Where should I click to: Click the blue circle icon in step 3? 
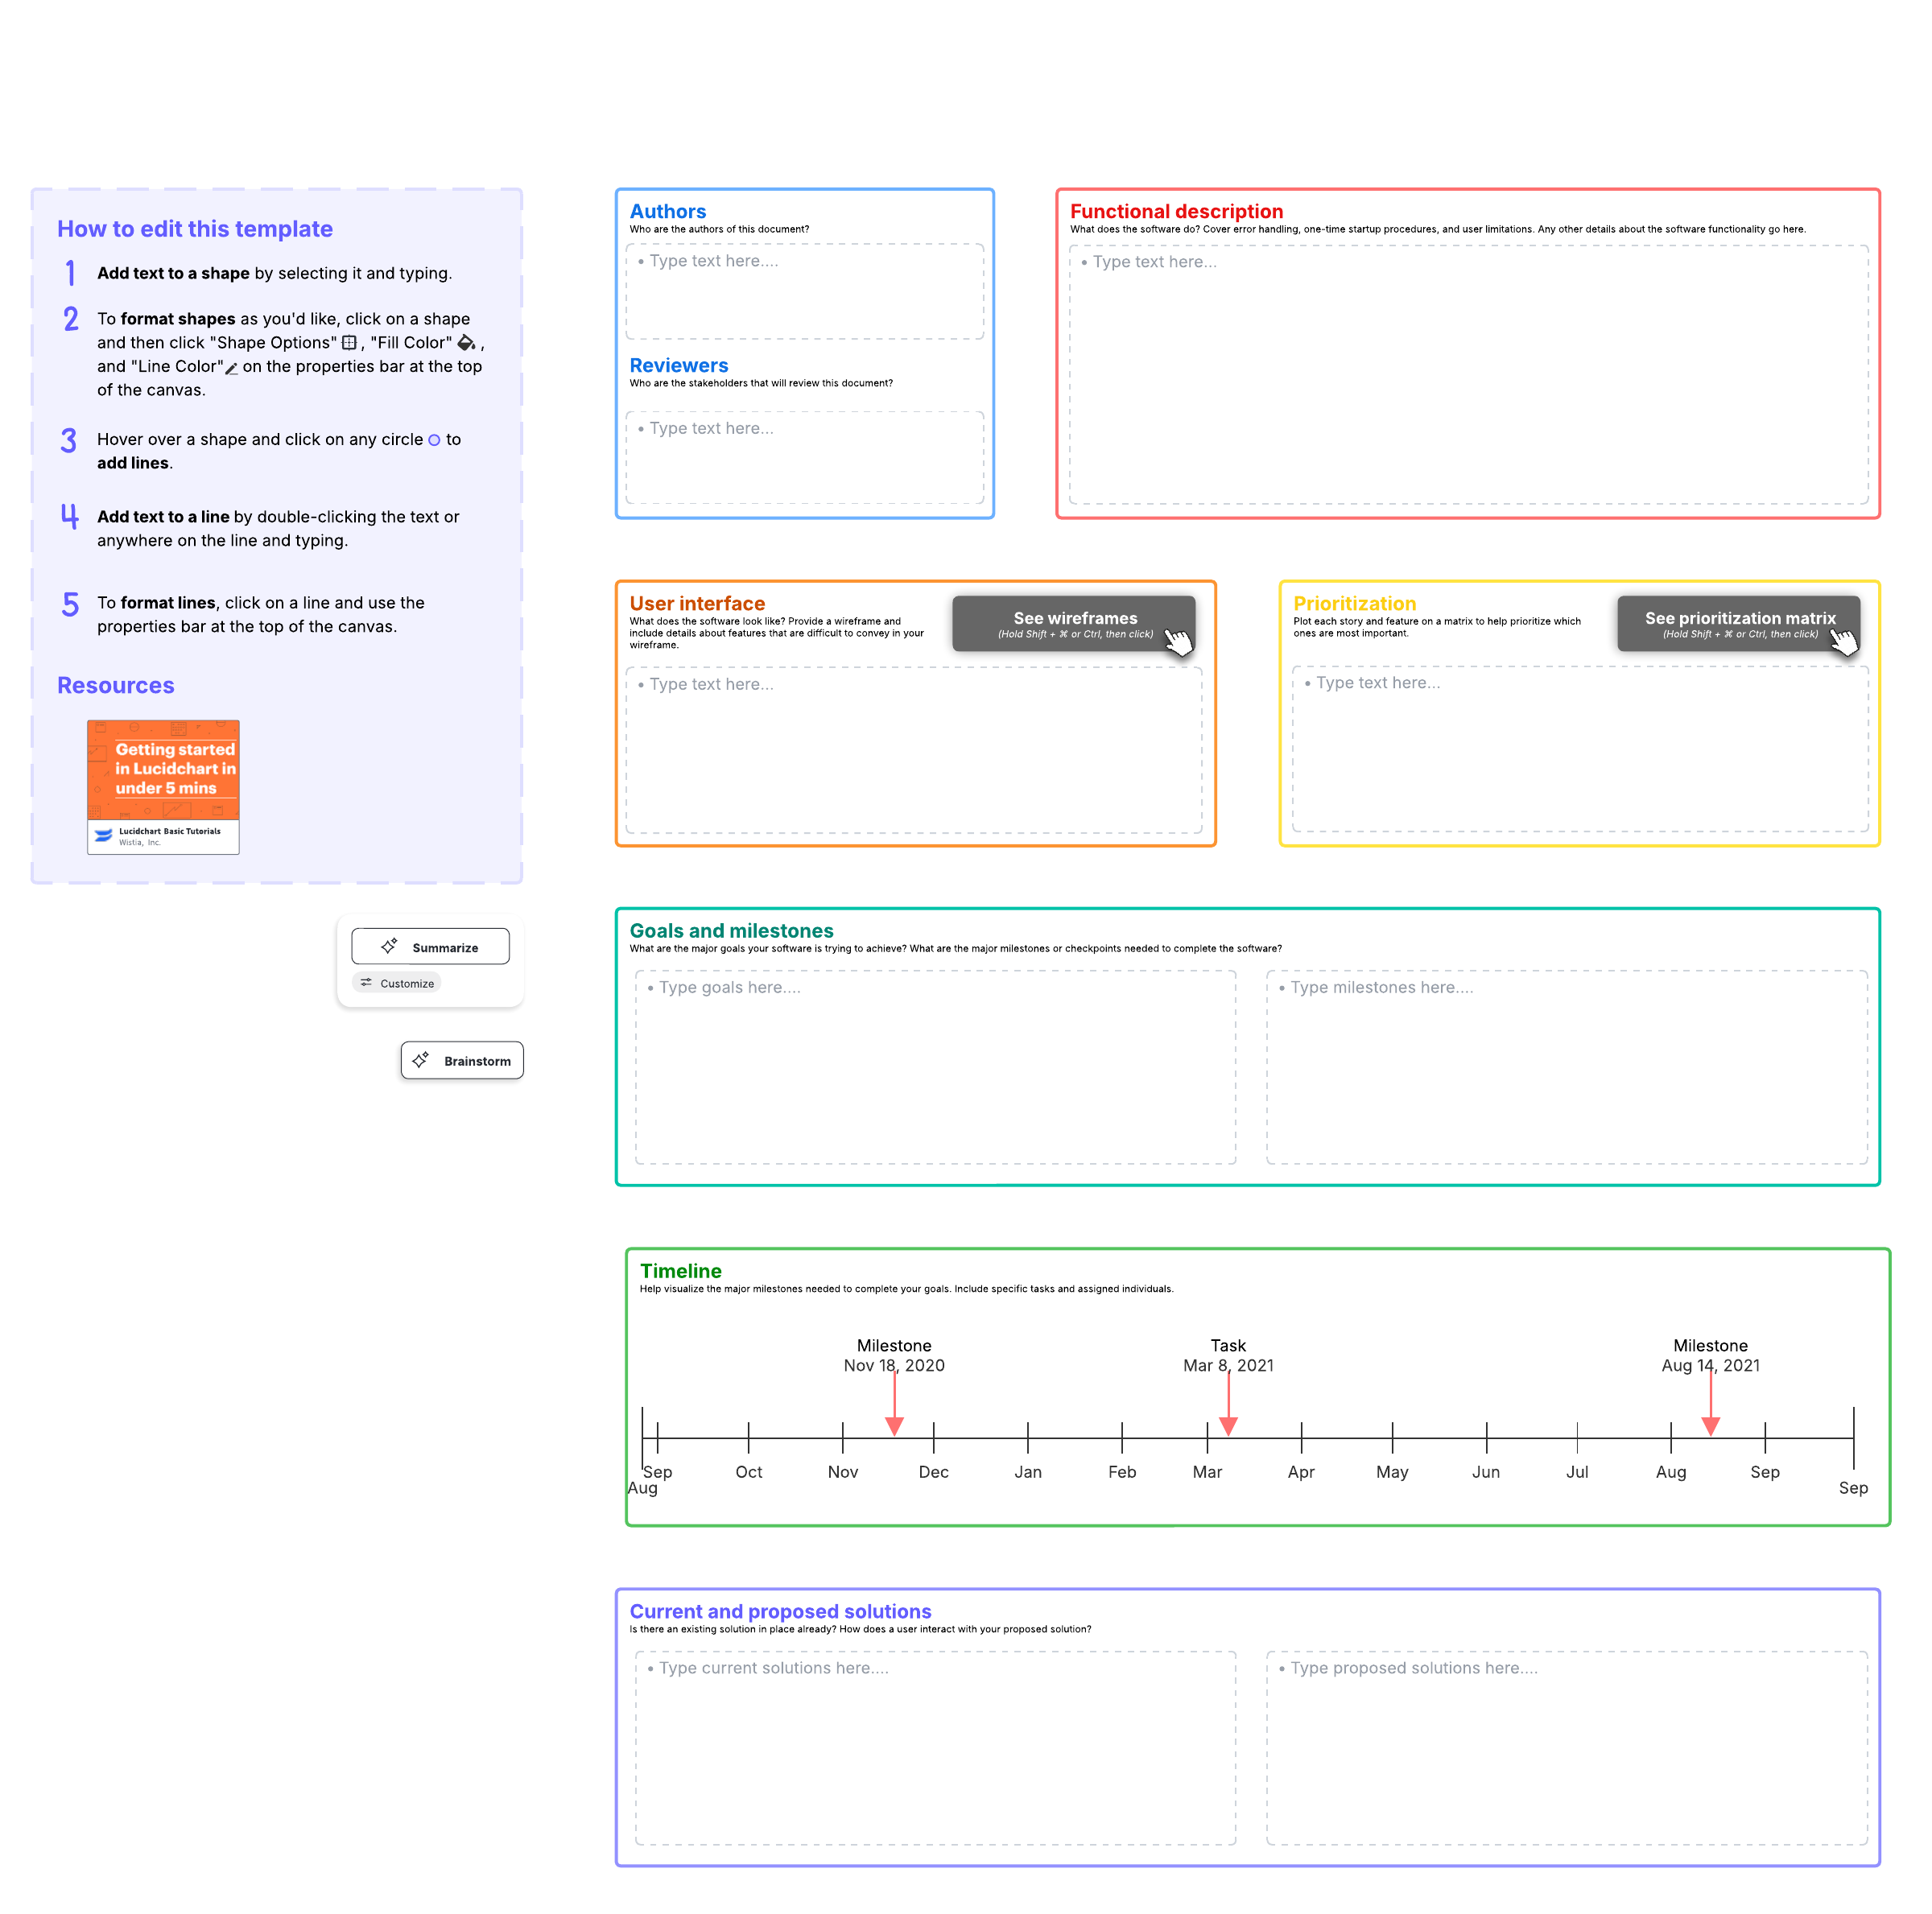click(x=434, y=440)
